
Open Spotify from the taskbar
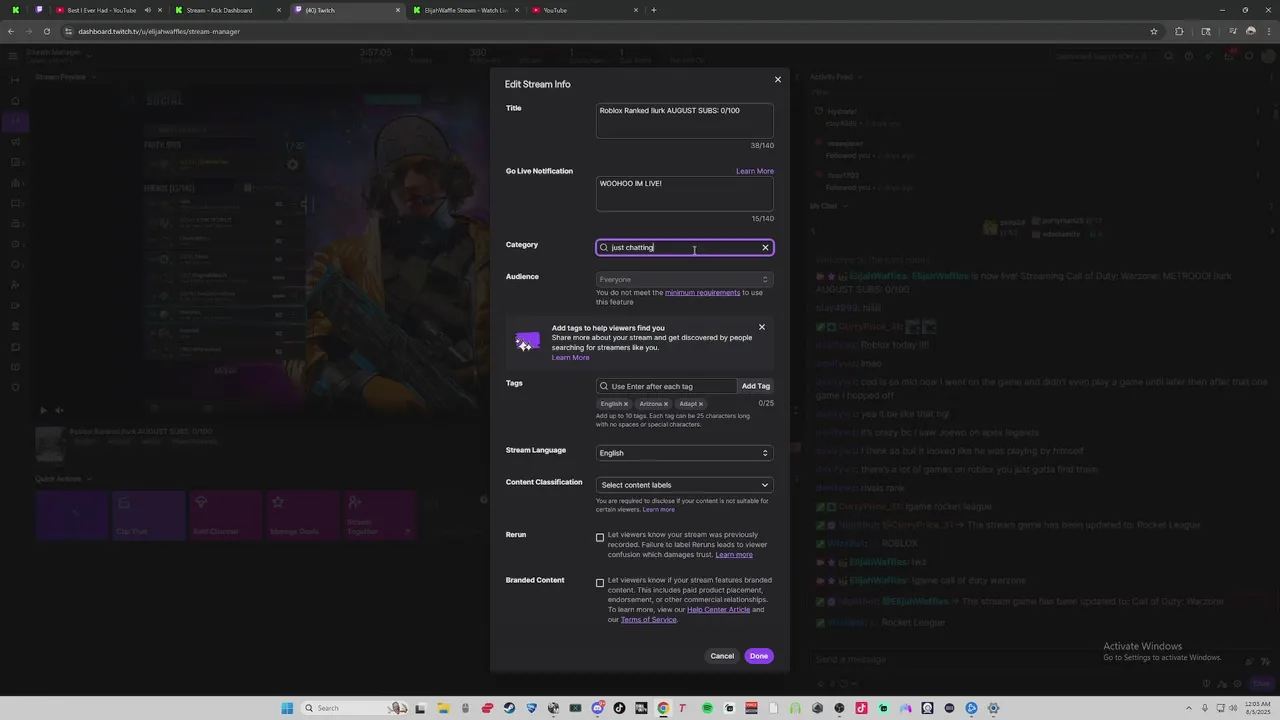(707, 708)
